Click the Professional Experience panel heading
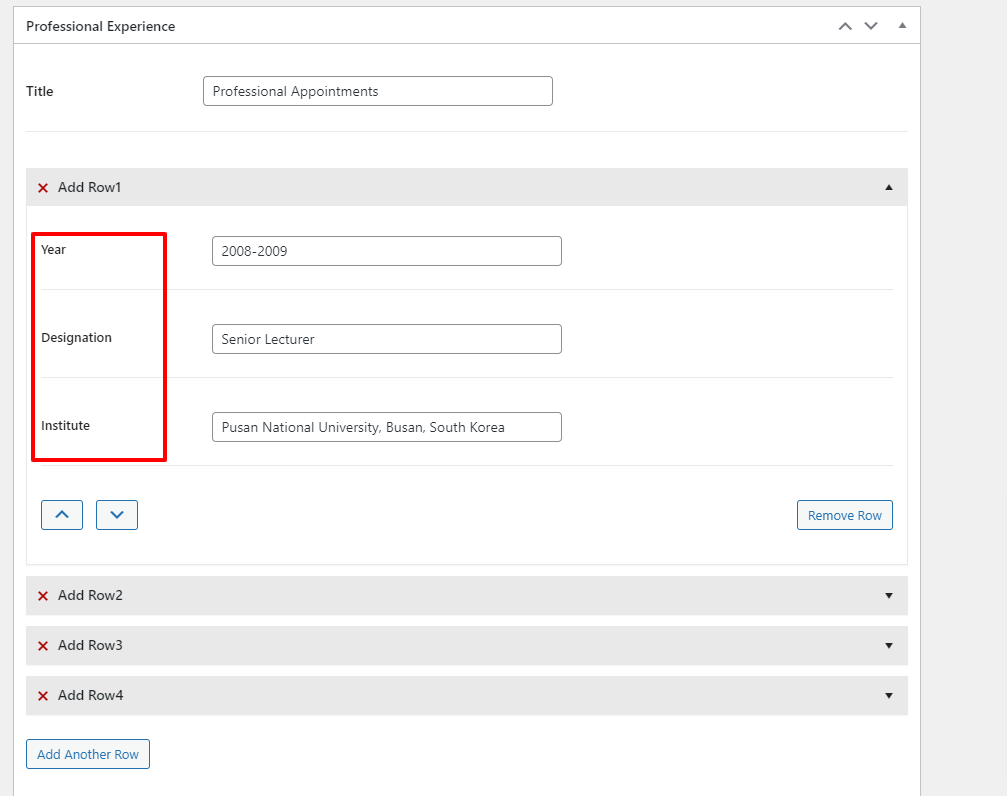 point(101,26)
